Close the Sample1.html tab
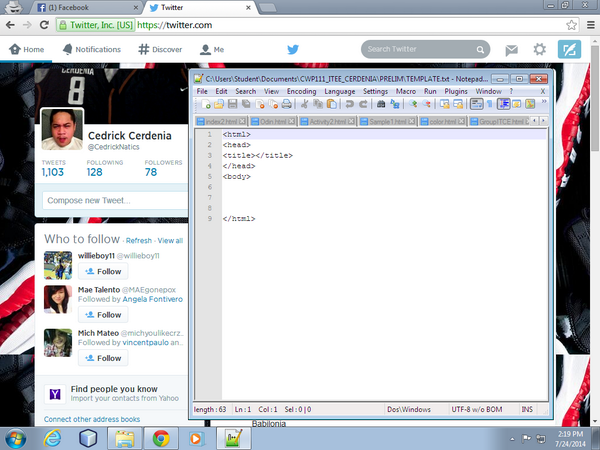This screenshot has width=600, height=450. [x=411, y=121]
